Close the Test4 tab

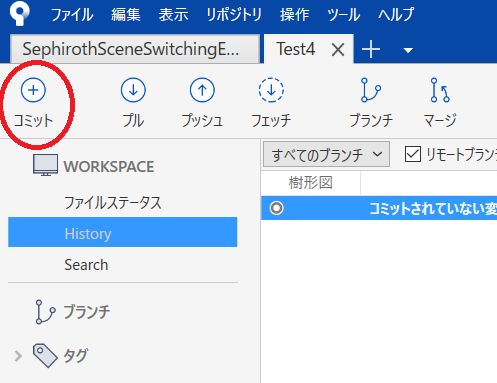pos(338,50)
